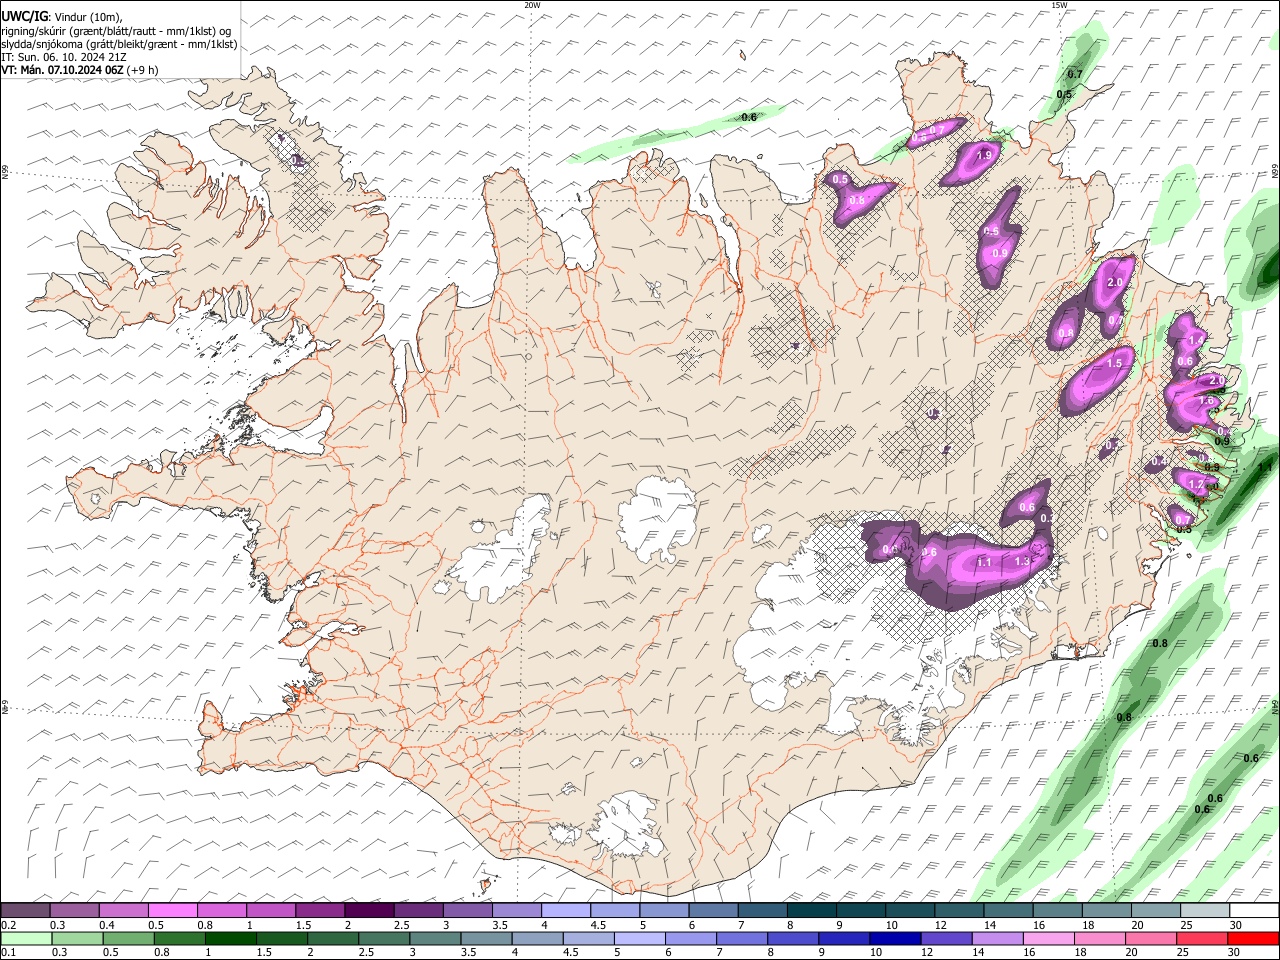
Task: Click darkest purple swatch at 2, upper legend
Action: [369, 911]
